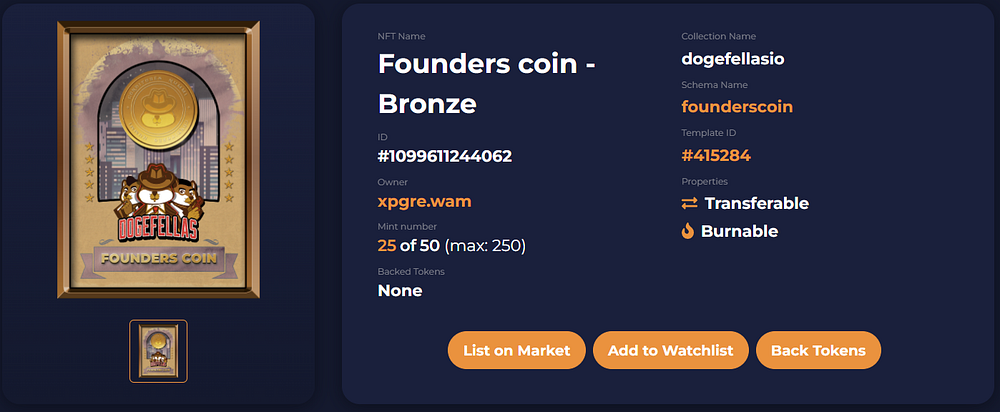Click the Transferable arrows icon
Viewport: 1000px width, 412px height.
(689, 203)
